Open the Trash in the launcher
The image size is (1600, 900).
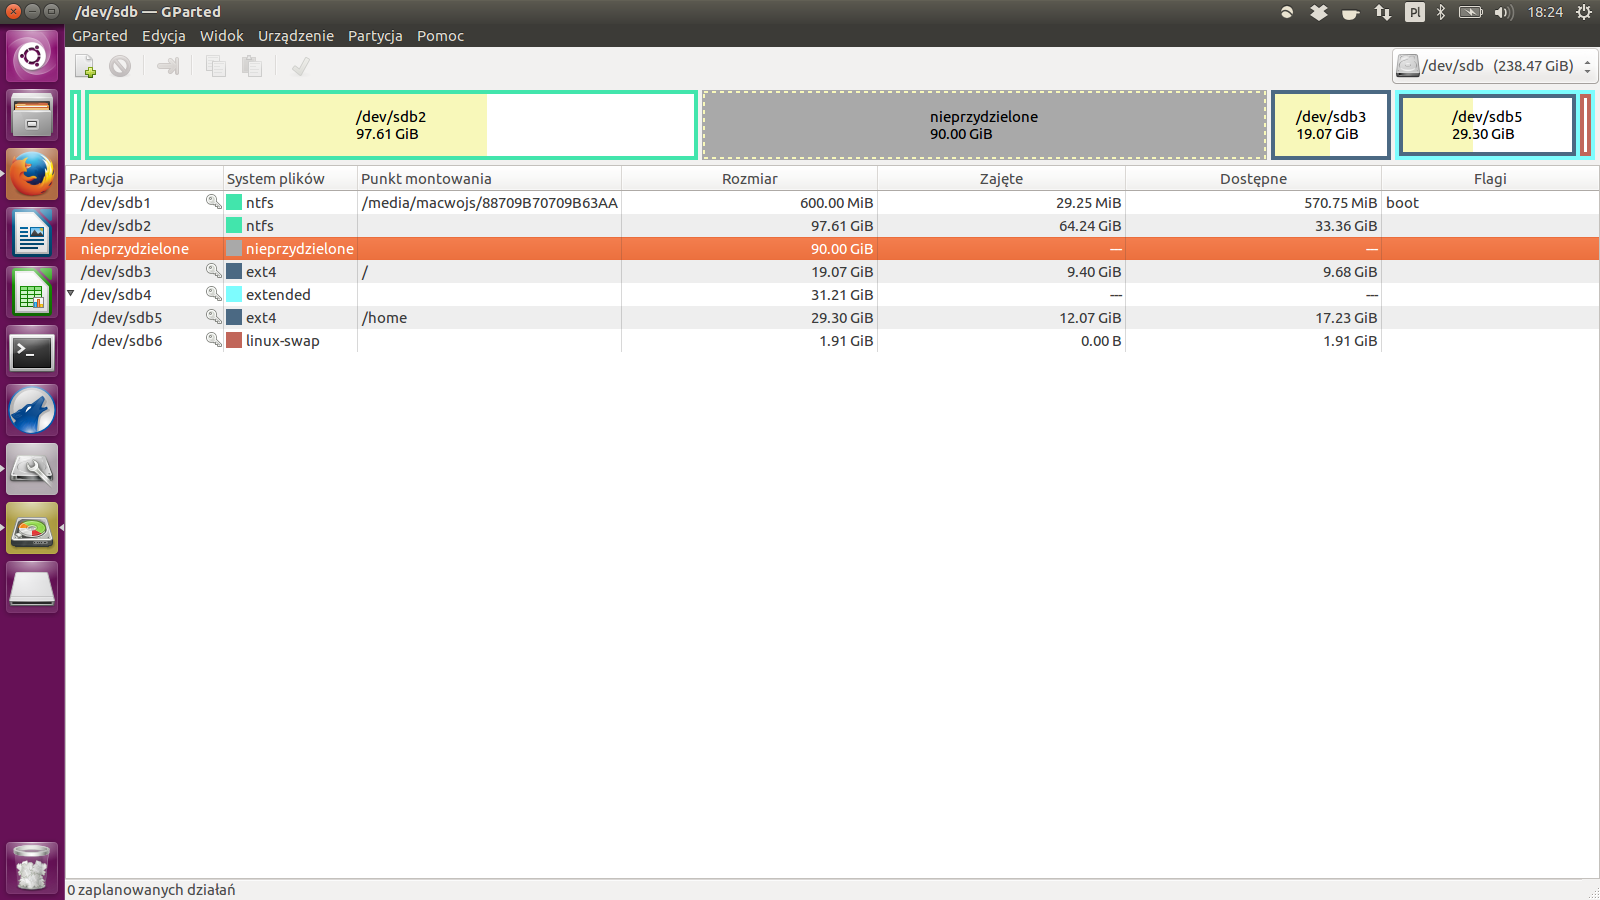[x=32, y=867]
